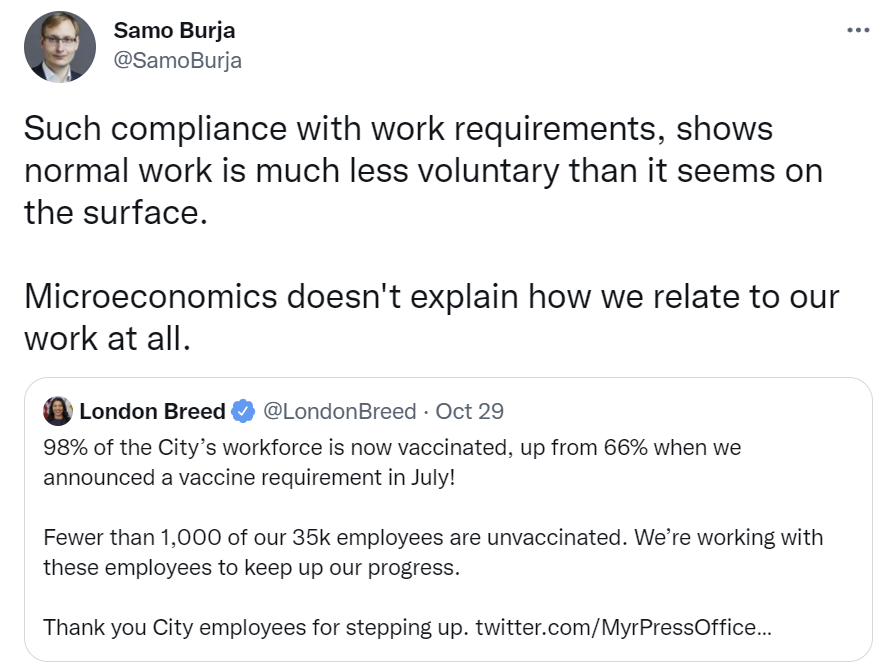The height and width of the screenshot is (668, 884).
Task: Click London Breed's small profile picture
Action: (x=58, y=411)
